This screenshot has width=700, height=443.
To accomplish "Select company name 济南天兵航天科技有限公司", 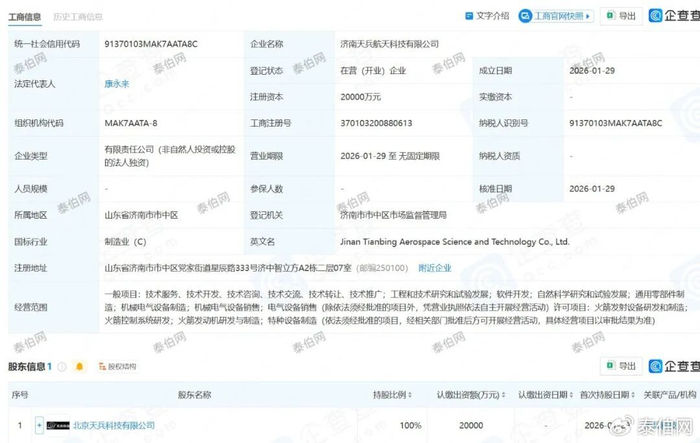I will coord(389,44).
